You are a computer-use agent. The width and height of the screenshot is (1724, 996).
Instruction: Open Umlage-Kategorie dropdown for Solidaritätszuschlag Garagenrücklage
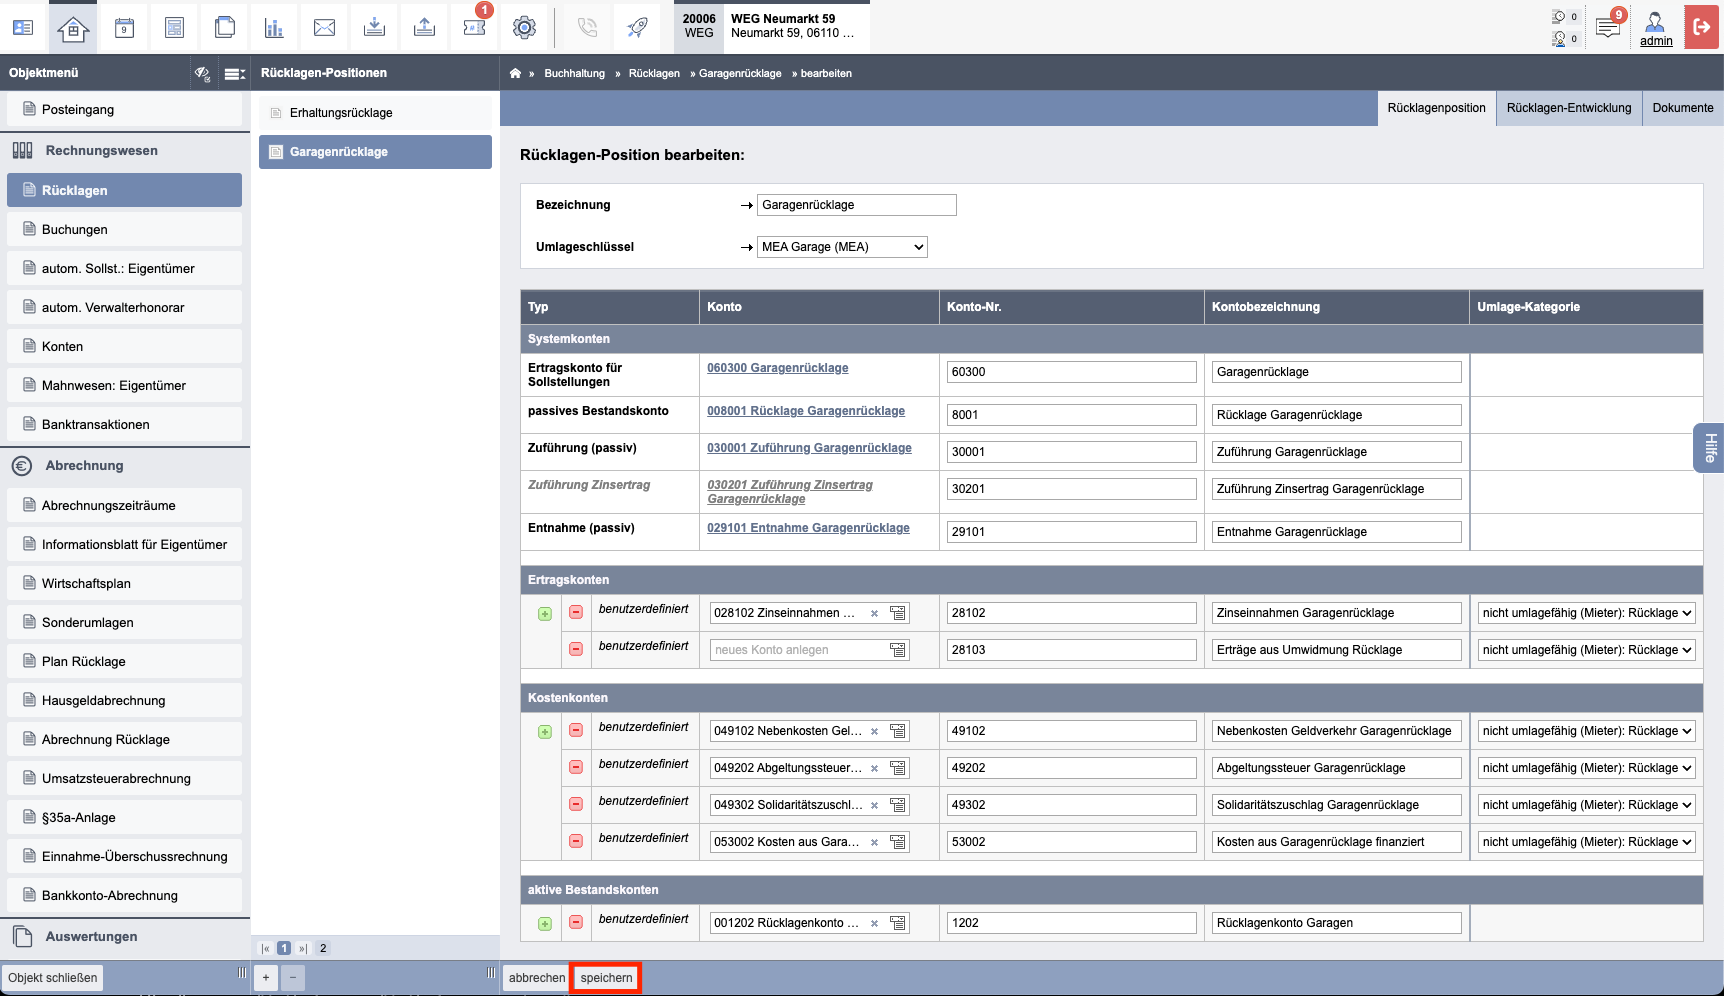pos(1586,805)
